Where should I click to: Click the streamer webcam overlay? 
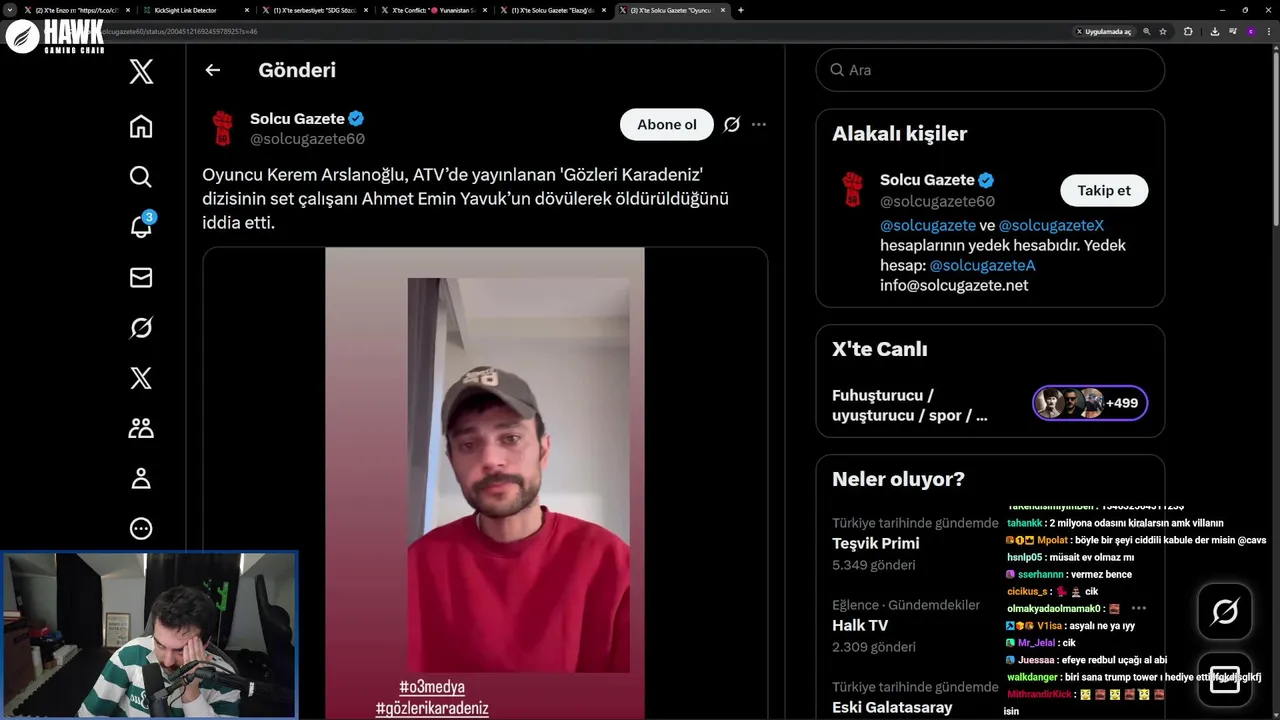tap(149, 635)
